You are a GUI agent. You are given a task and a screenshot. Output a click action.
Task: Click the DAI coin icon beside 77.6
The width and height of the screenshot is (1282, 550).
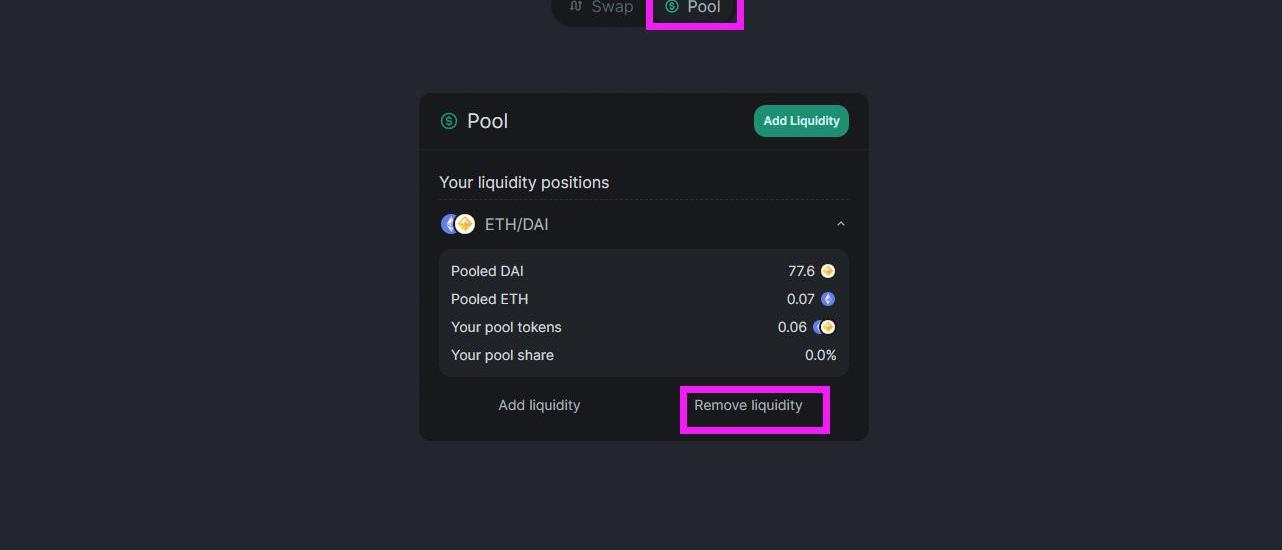pos(828,271)
